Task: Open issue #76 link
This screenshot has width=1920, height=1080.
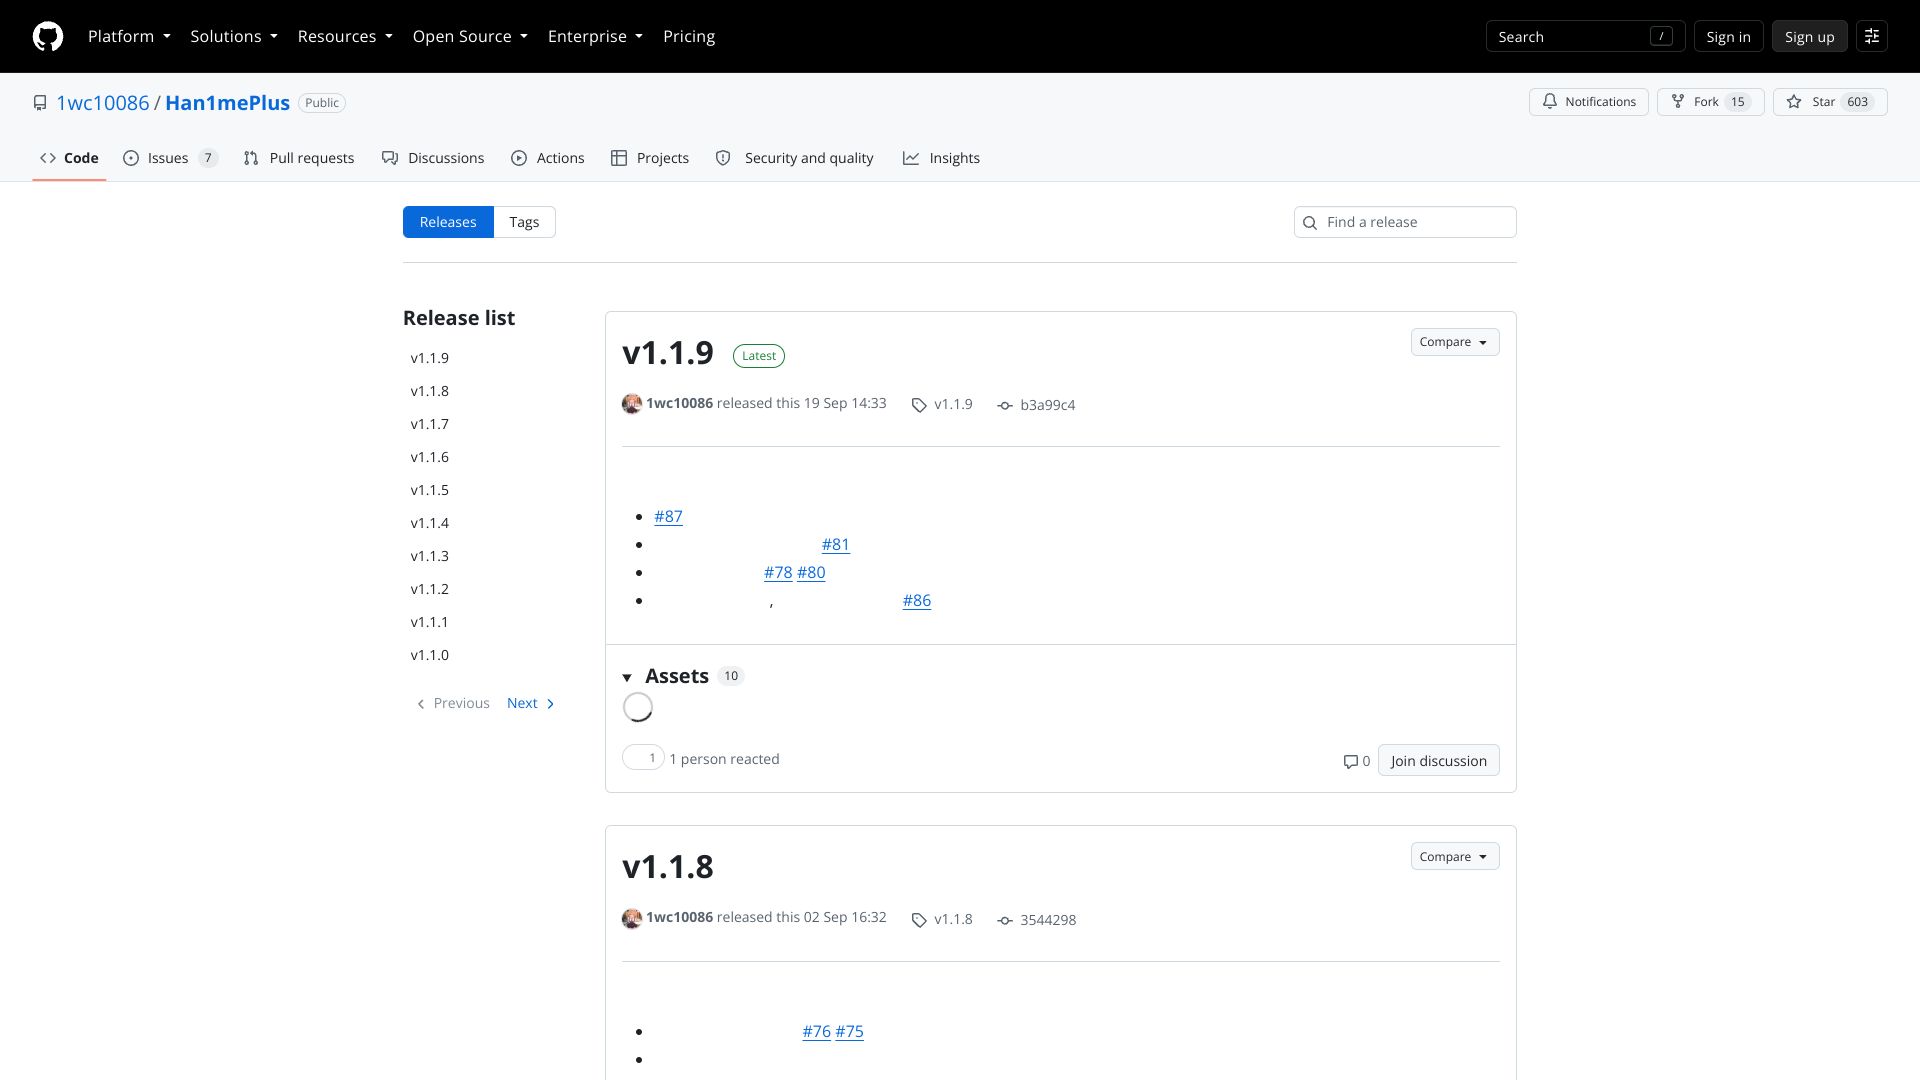Action: pos(816,1032)
